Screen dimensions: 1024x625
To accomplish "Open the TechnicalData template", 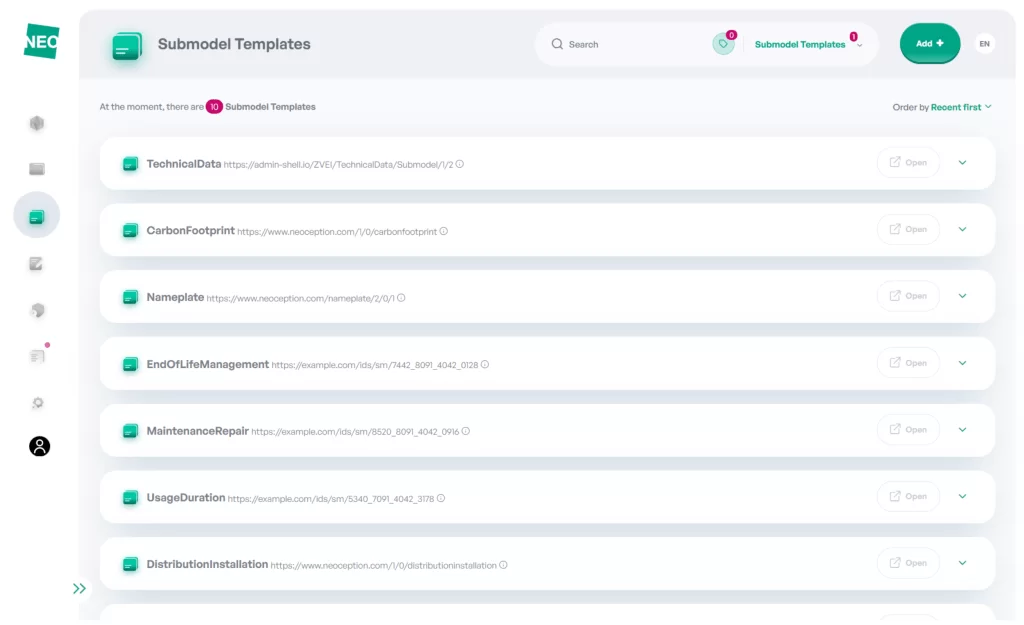I will point(908,163).
